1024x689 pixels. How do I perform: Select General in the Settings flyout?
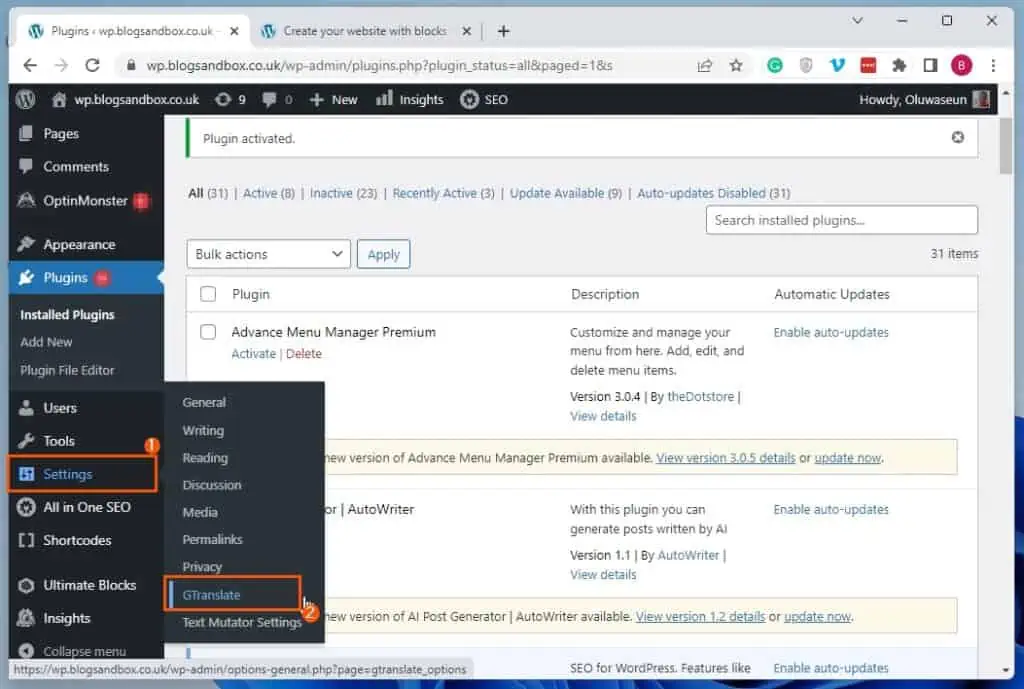coord(204,402)
